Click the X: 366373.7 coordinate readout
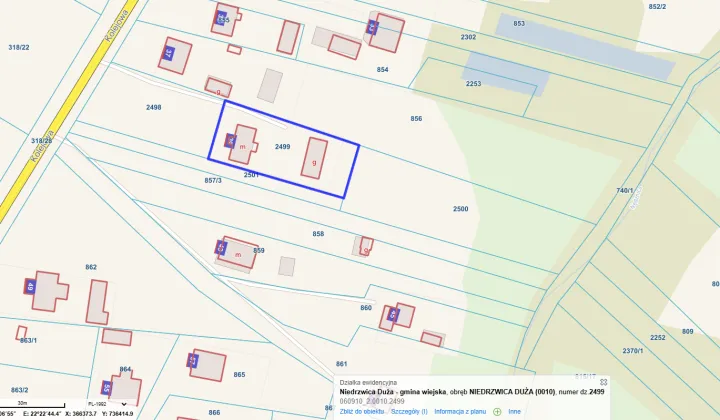 81,414
